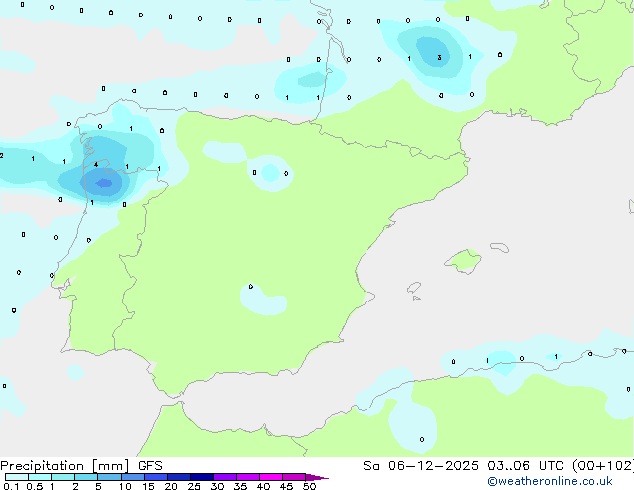Click the '40' legend scale label
Image resolution: width=634 pixels, height=490 pixels.
pos(263,486)
